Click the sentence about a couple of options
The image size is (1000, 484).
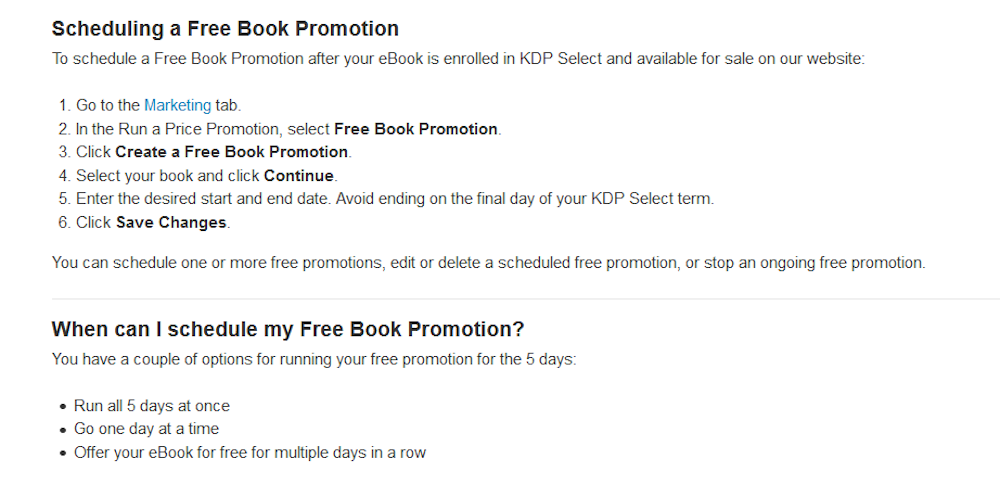tap(313, 358)
